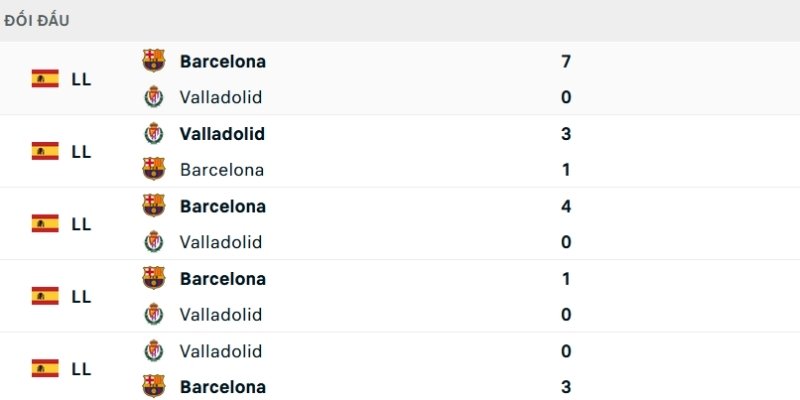This screenshot has height=400, width=800.
Task: Click the Spain flag in the first match row
Action: point(45,79)
